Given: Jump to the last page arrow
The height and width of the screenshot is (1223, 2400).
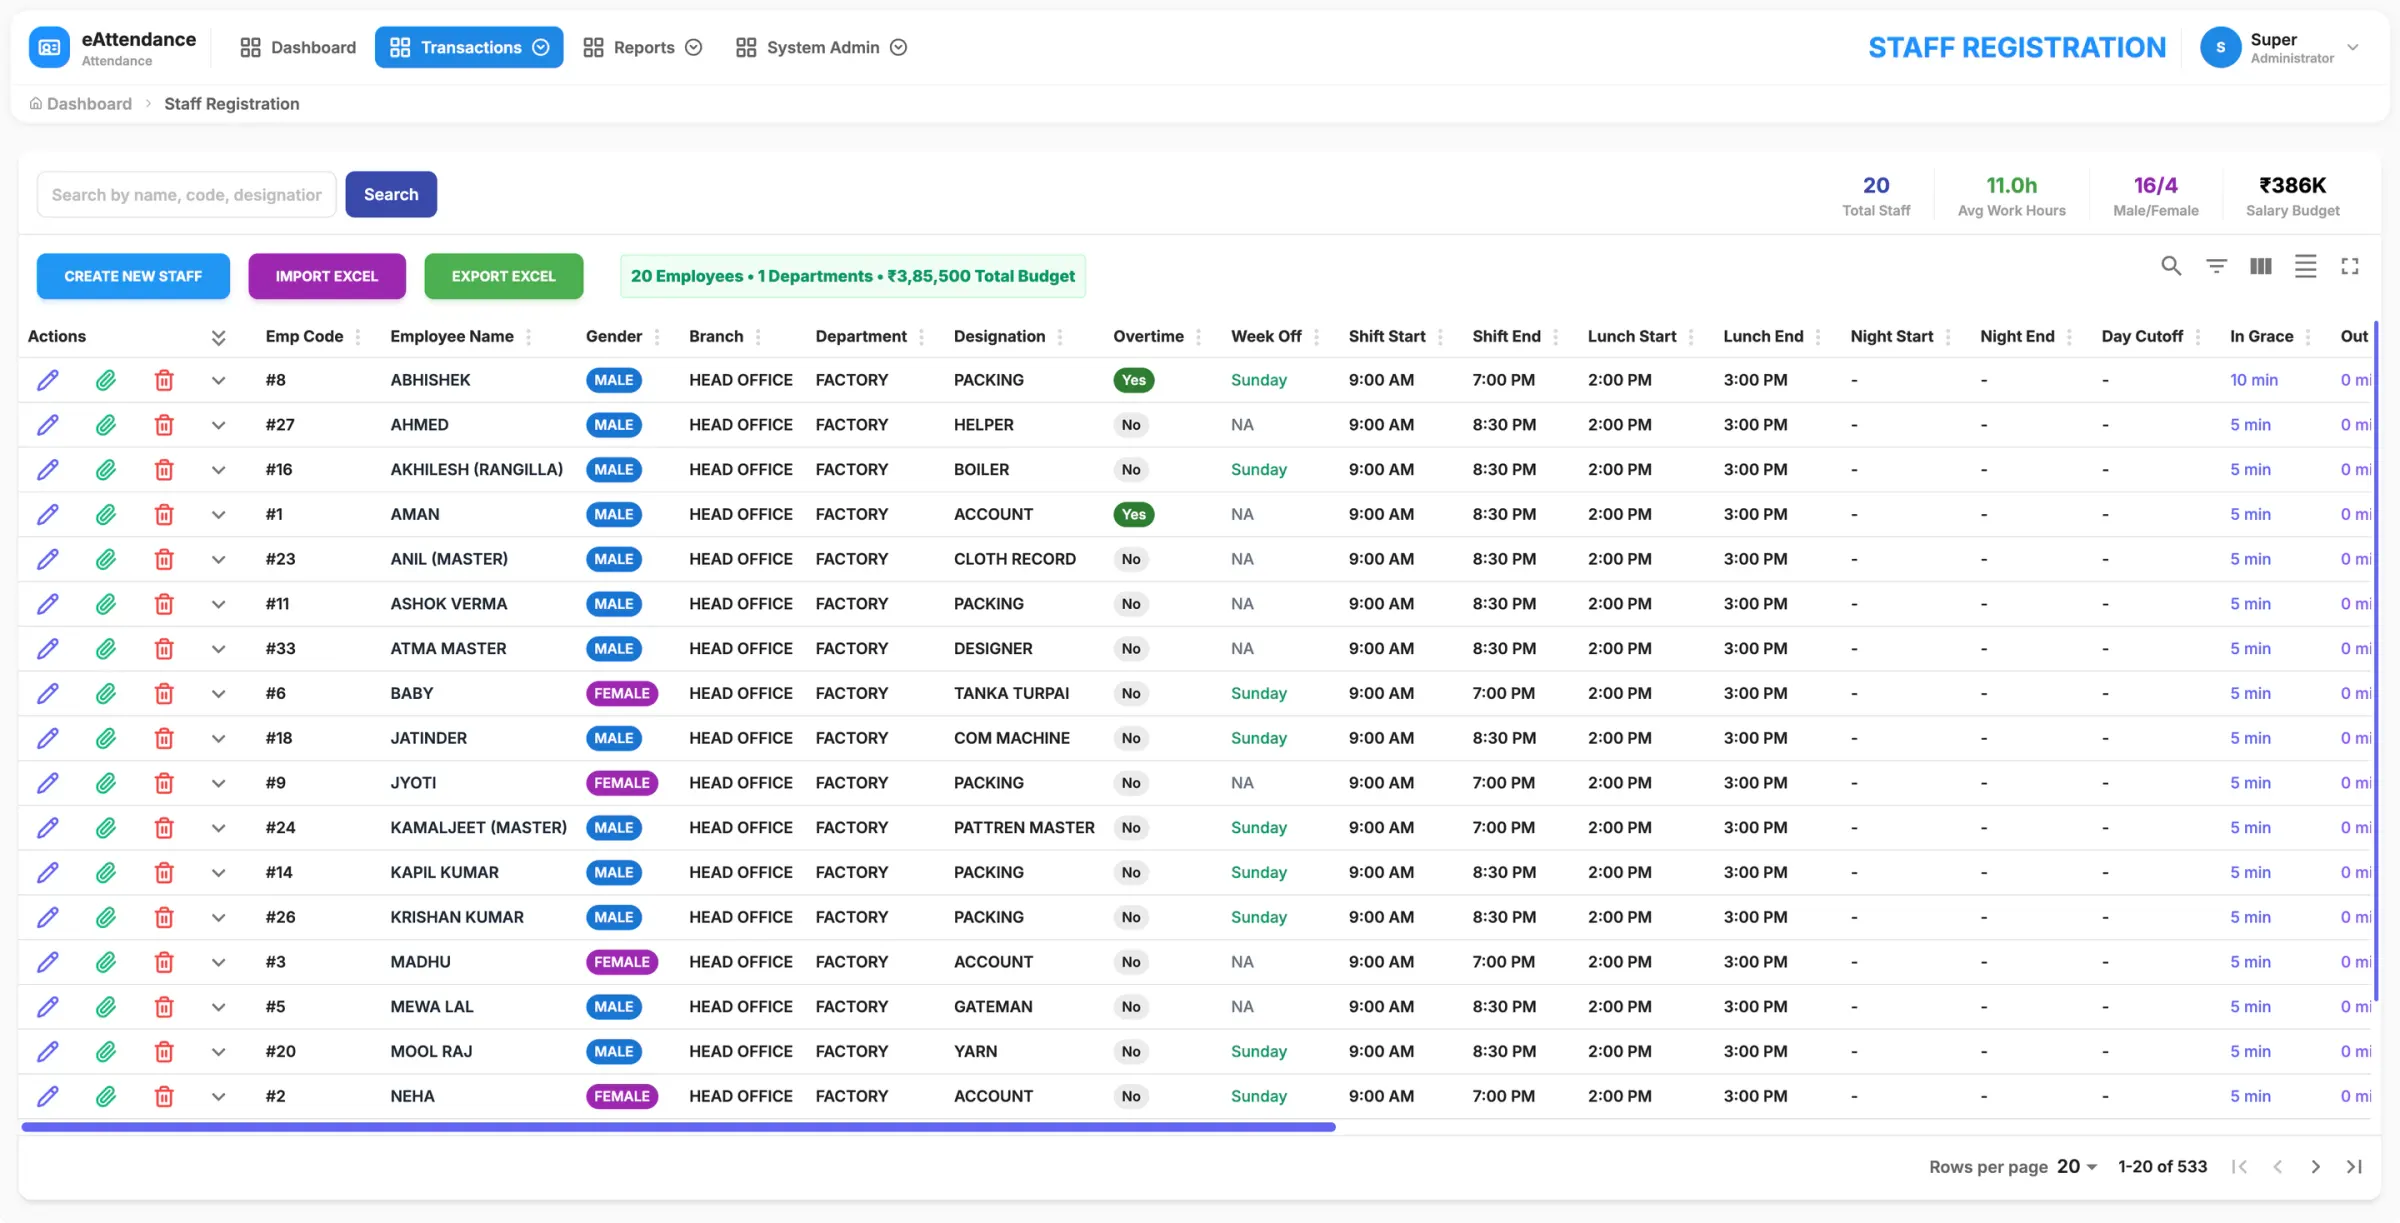Looking at the screenshot, I should coord(2354,1166).
